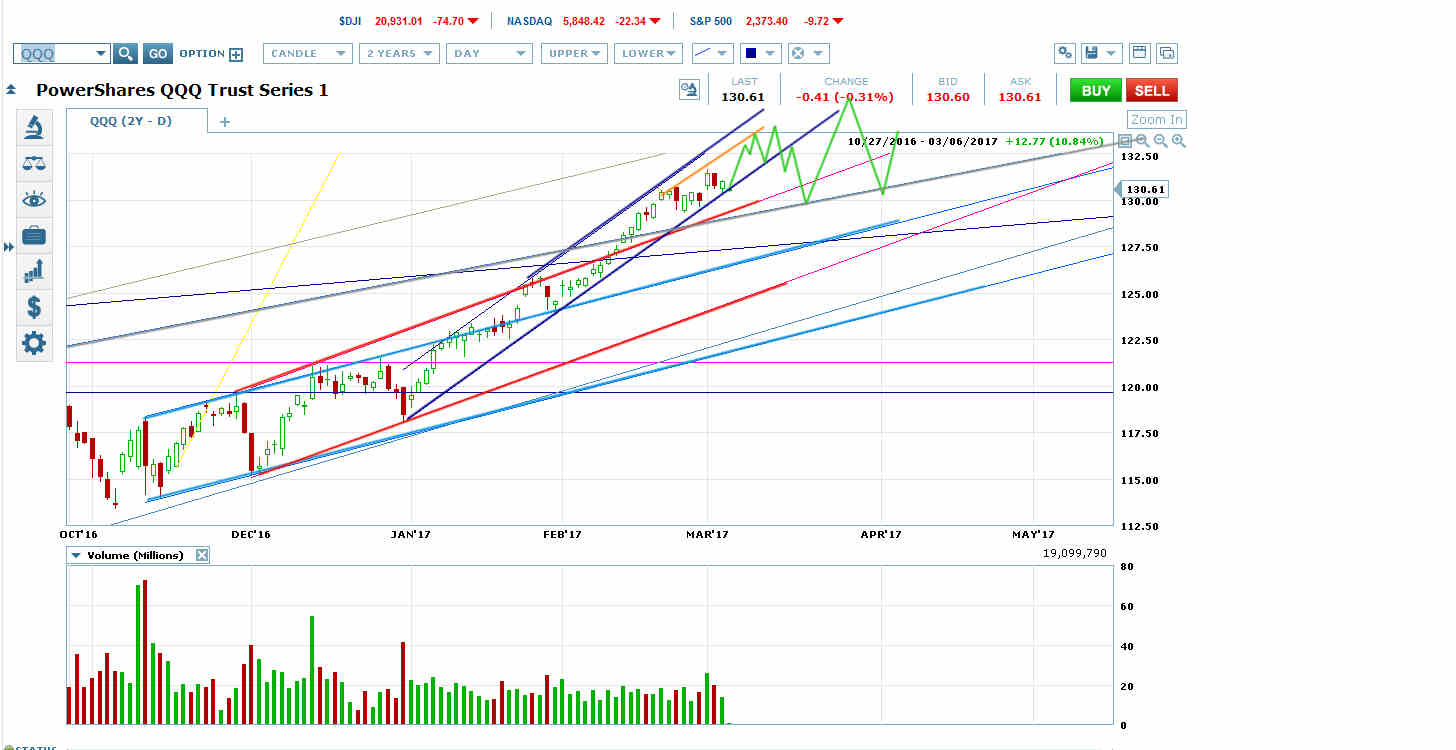Screen dimensions: 1456x750
Task: Open the watch eye sidebar icon
Action: tap(34, 199)
